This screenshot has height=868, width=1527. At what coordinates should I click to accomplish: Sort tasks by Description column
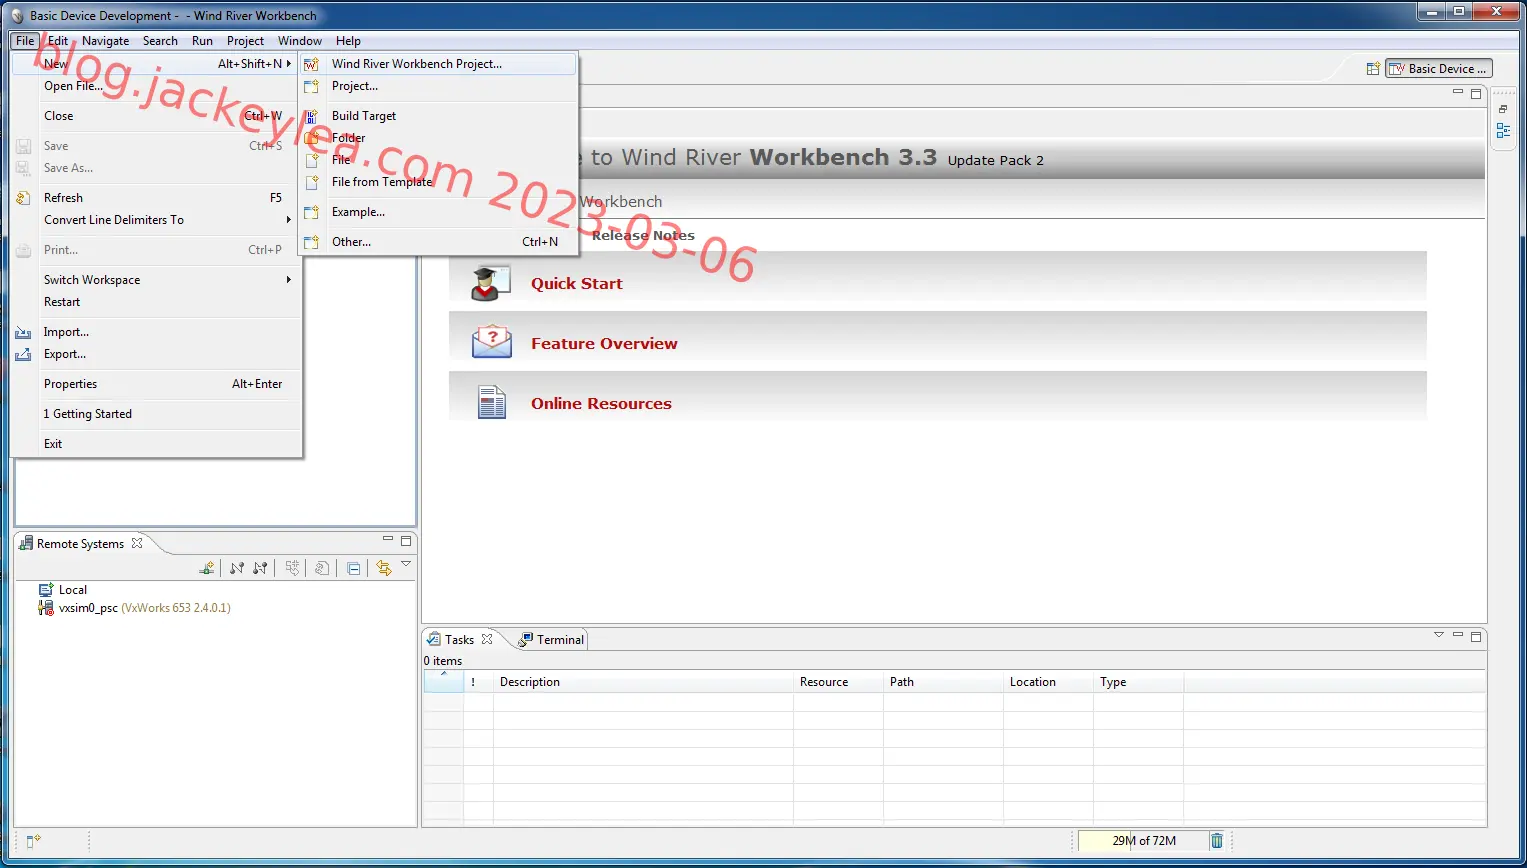643,682
